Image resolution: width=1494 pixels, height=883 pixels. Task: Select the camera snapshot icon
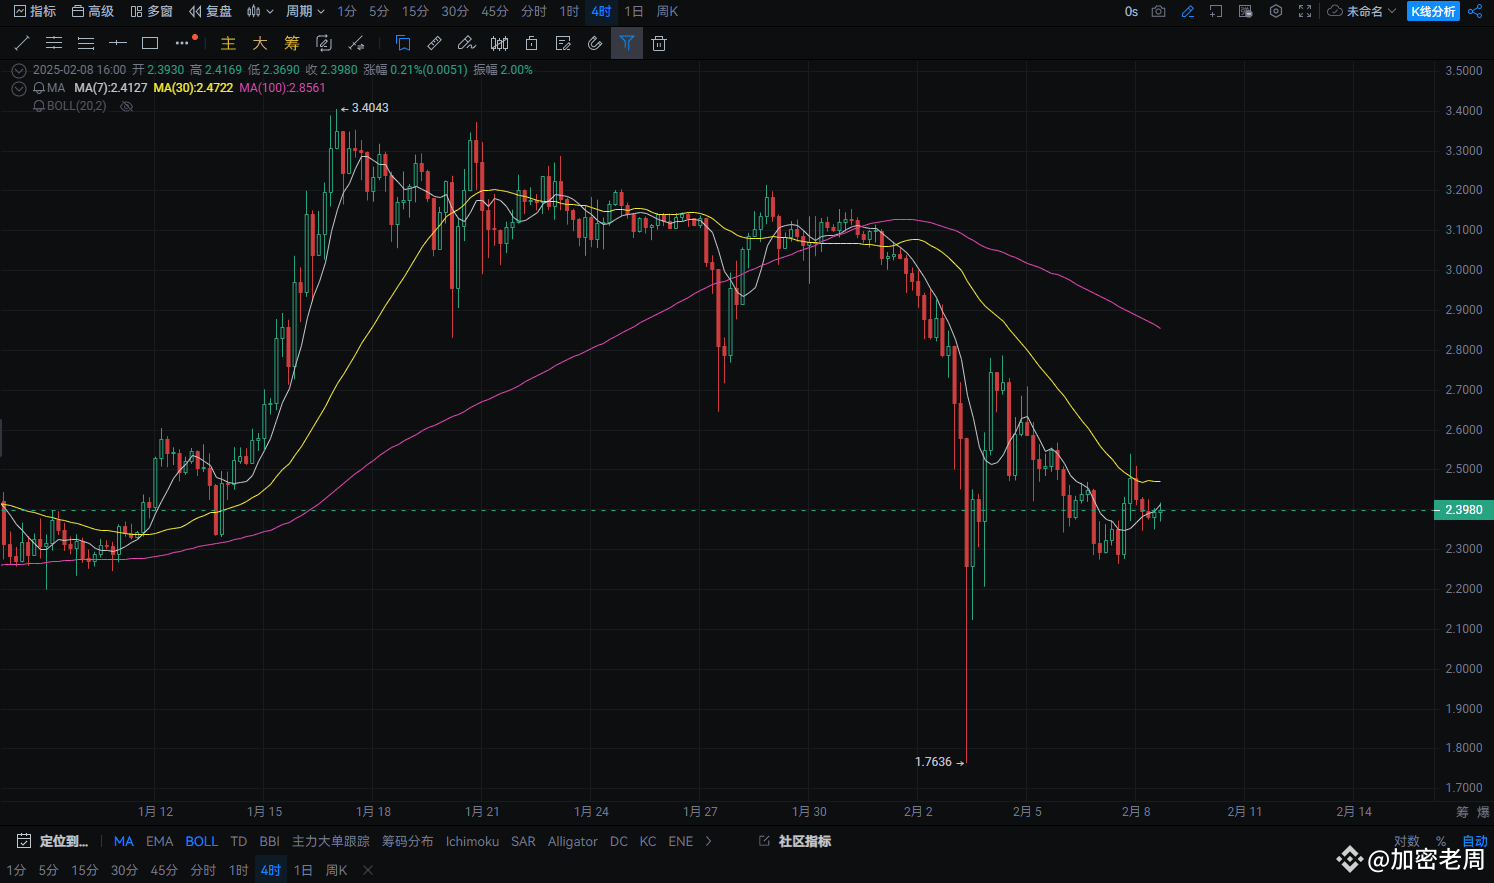1158,12
